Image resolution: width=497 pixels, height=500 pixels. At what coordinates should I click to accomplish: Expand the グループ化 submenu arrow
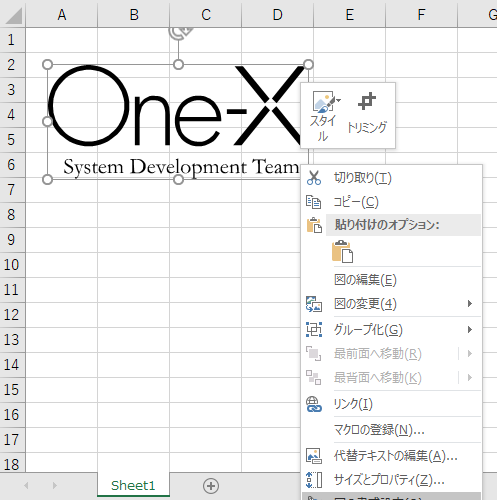click(x=470, y=330)
